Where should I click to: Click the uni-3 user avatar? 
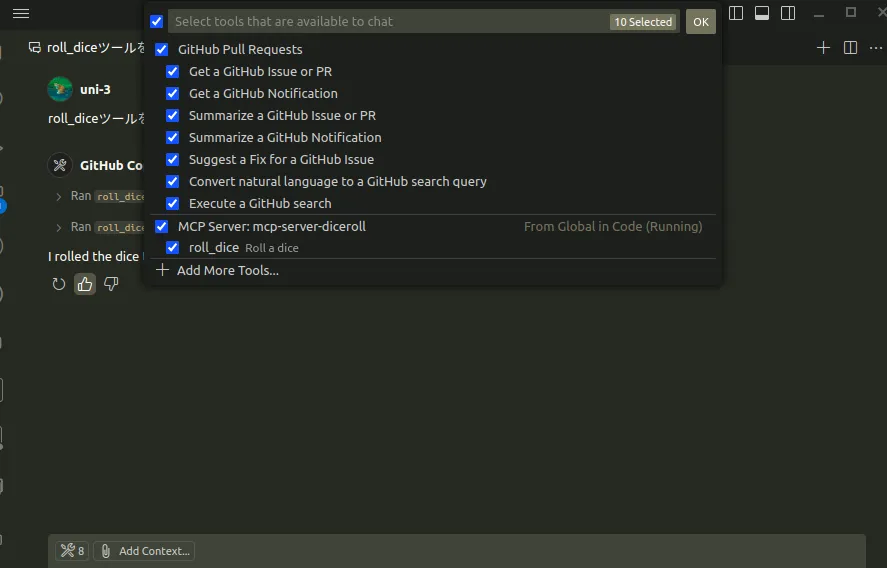pos(60,89)
